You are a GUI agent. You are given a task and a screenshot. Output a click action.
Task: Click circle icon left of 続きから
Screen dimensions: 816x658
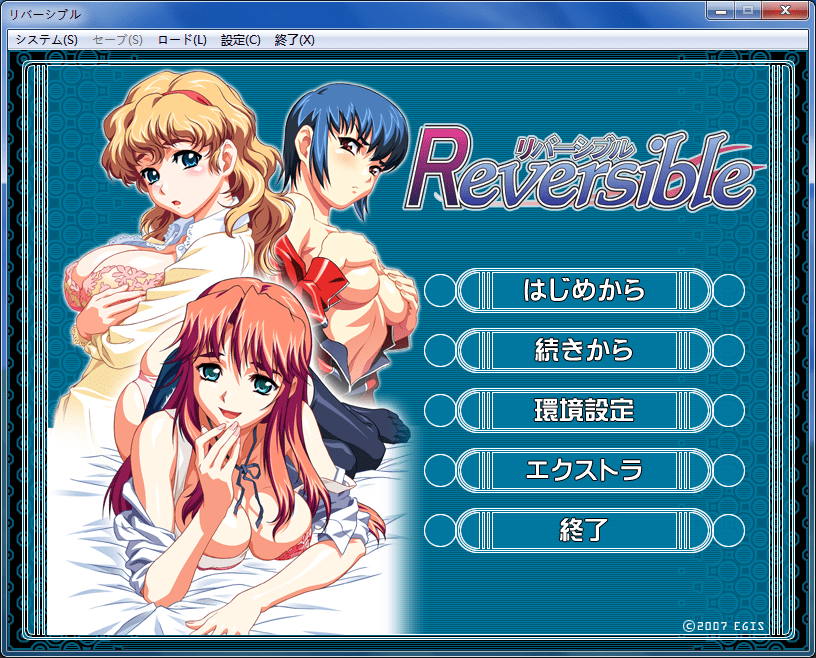pyautogui.click(x=440, y=350)
